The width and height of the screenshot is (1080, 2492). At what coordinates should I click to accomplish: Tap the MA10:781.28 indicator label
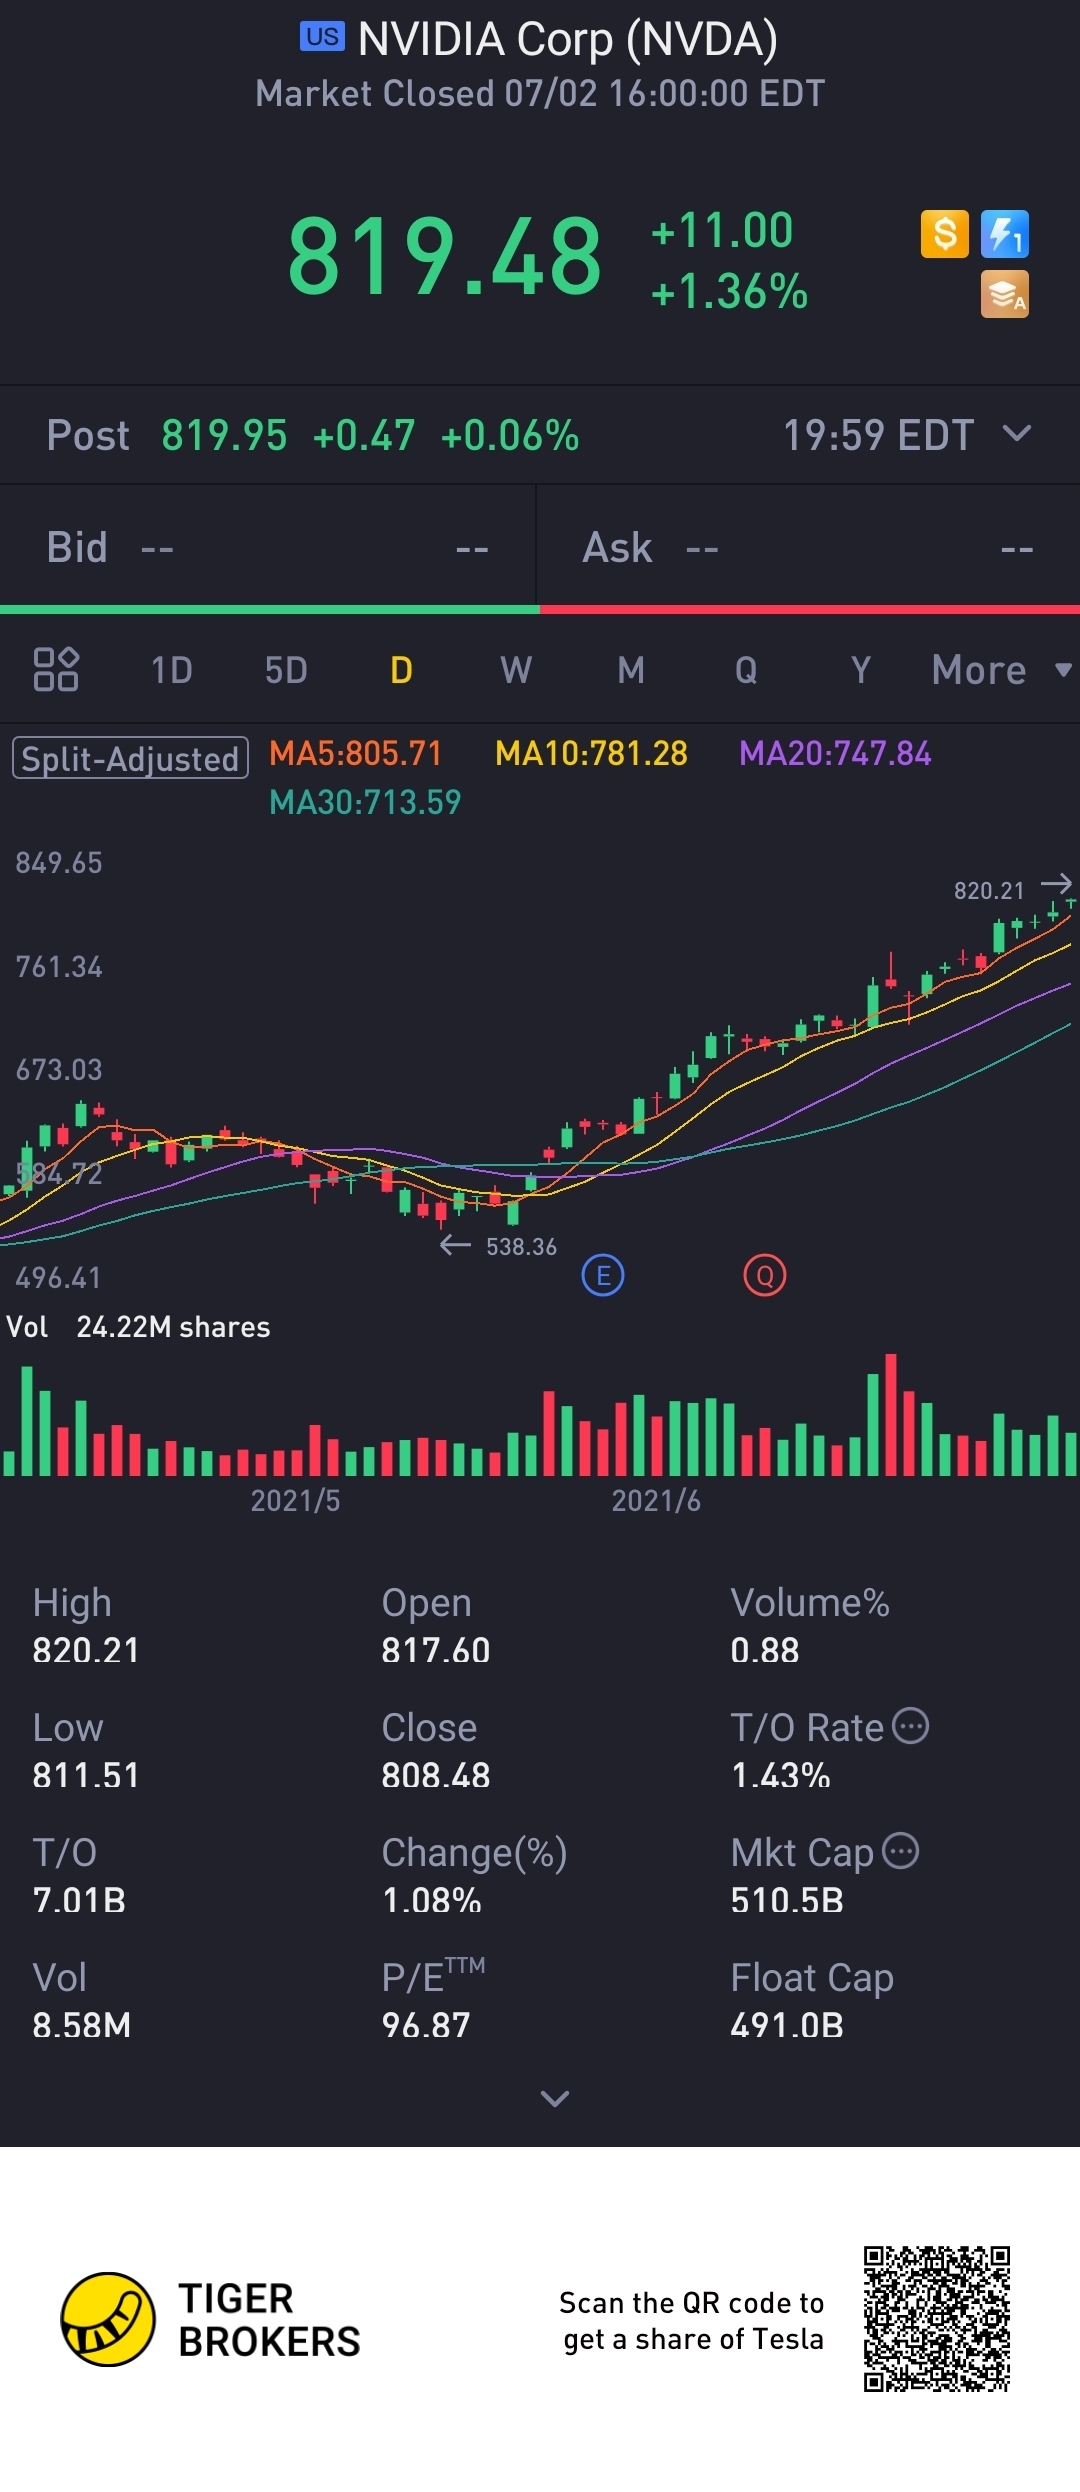(x=591, y=753)
